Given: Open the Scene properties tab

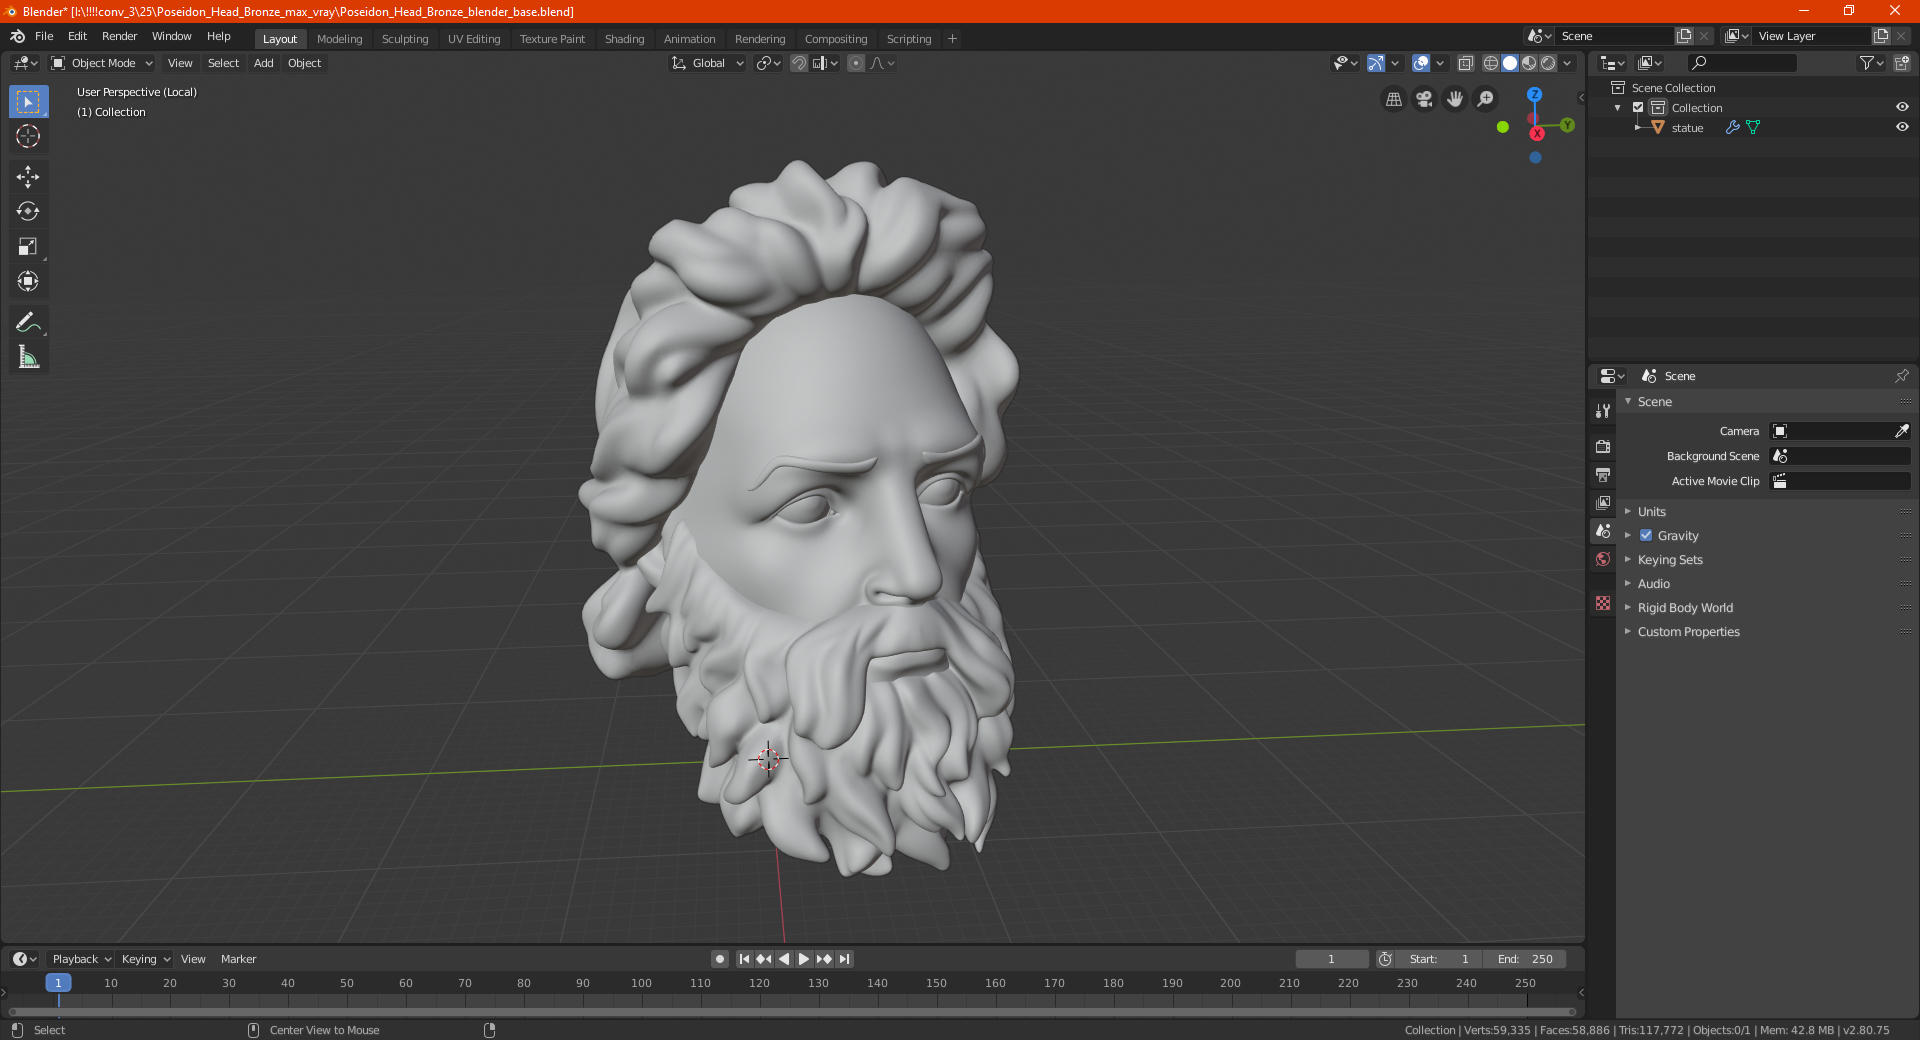Looking at the screenshot, I should pyautogui.click(x=1603, y=531).
